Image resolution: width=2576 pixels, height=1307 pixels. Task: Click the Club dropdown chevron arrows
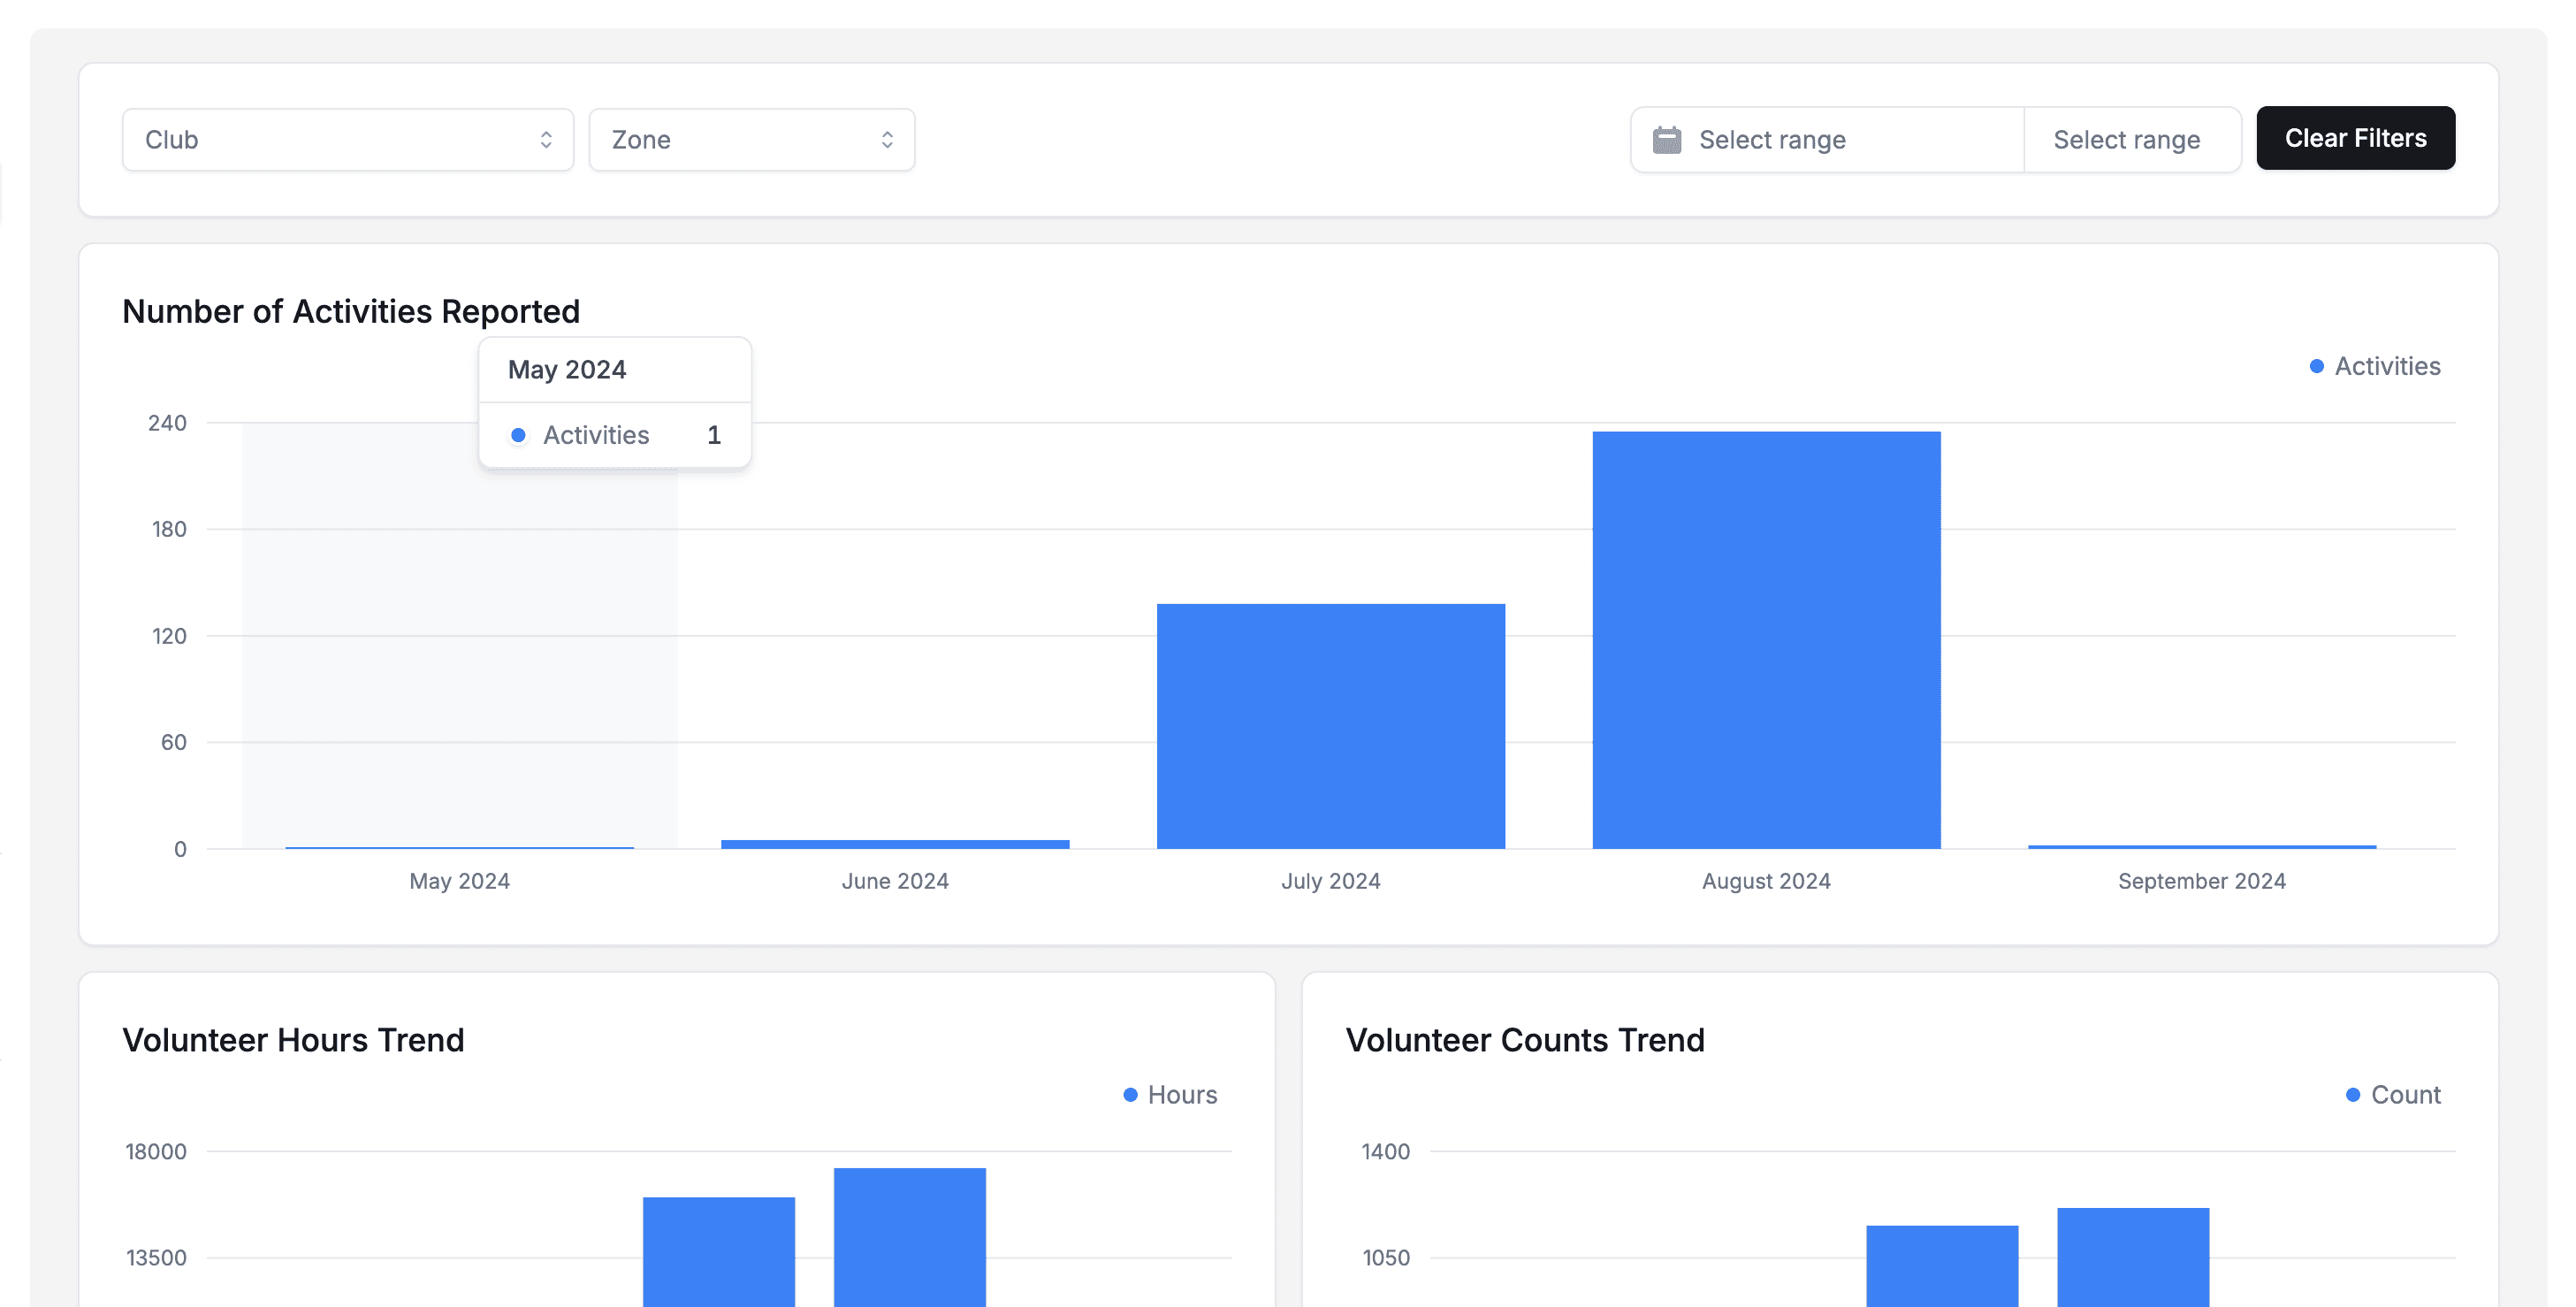(546, 140)
